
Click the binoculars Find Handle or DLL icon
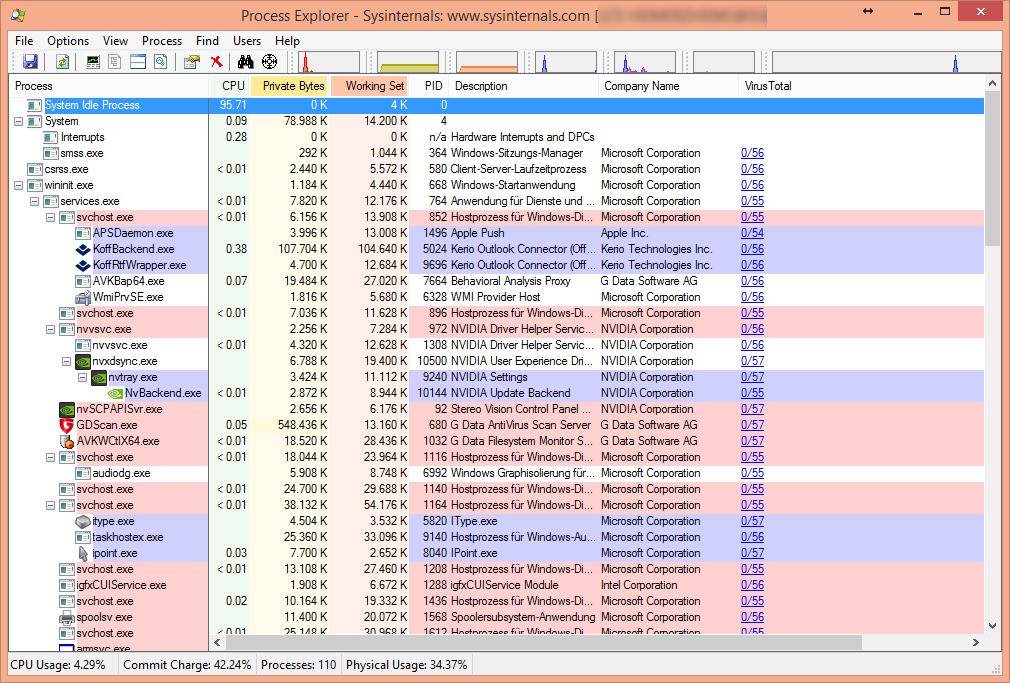(245, 62)
